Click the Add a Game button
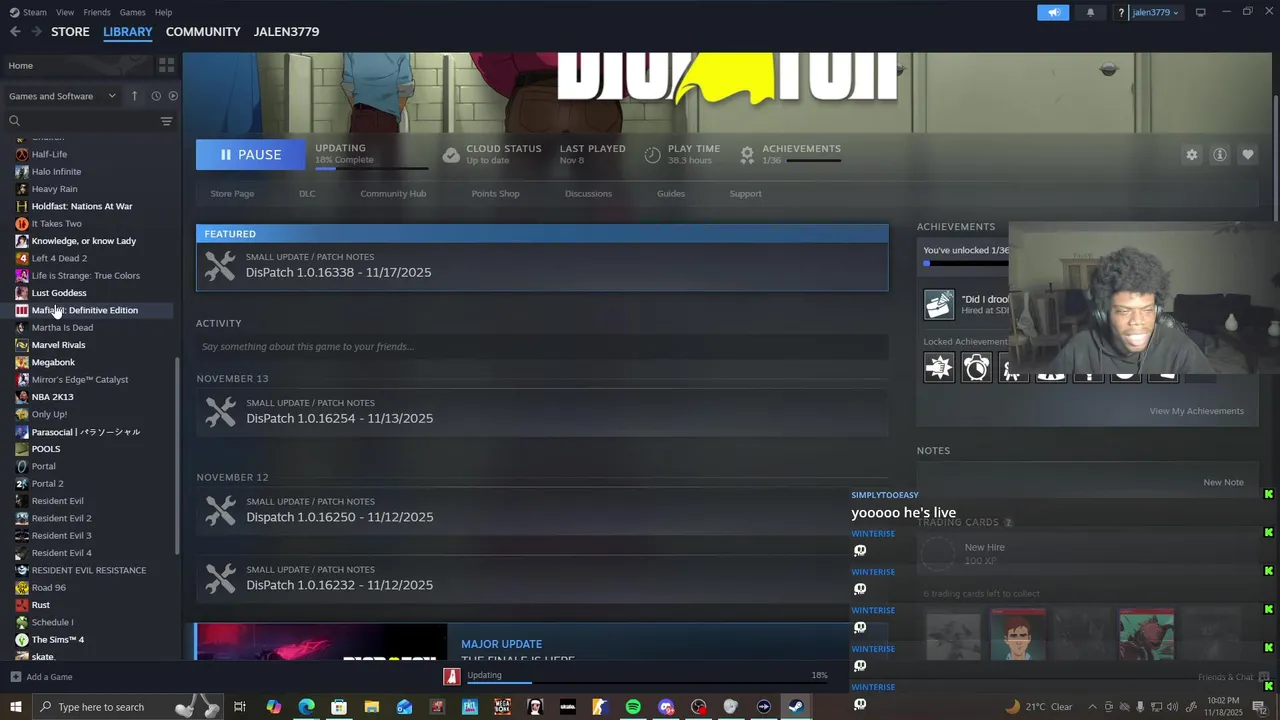The image size is (1280, 720). 41,677
